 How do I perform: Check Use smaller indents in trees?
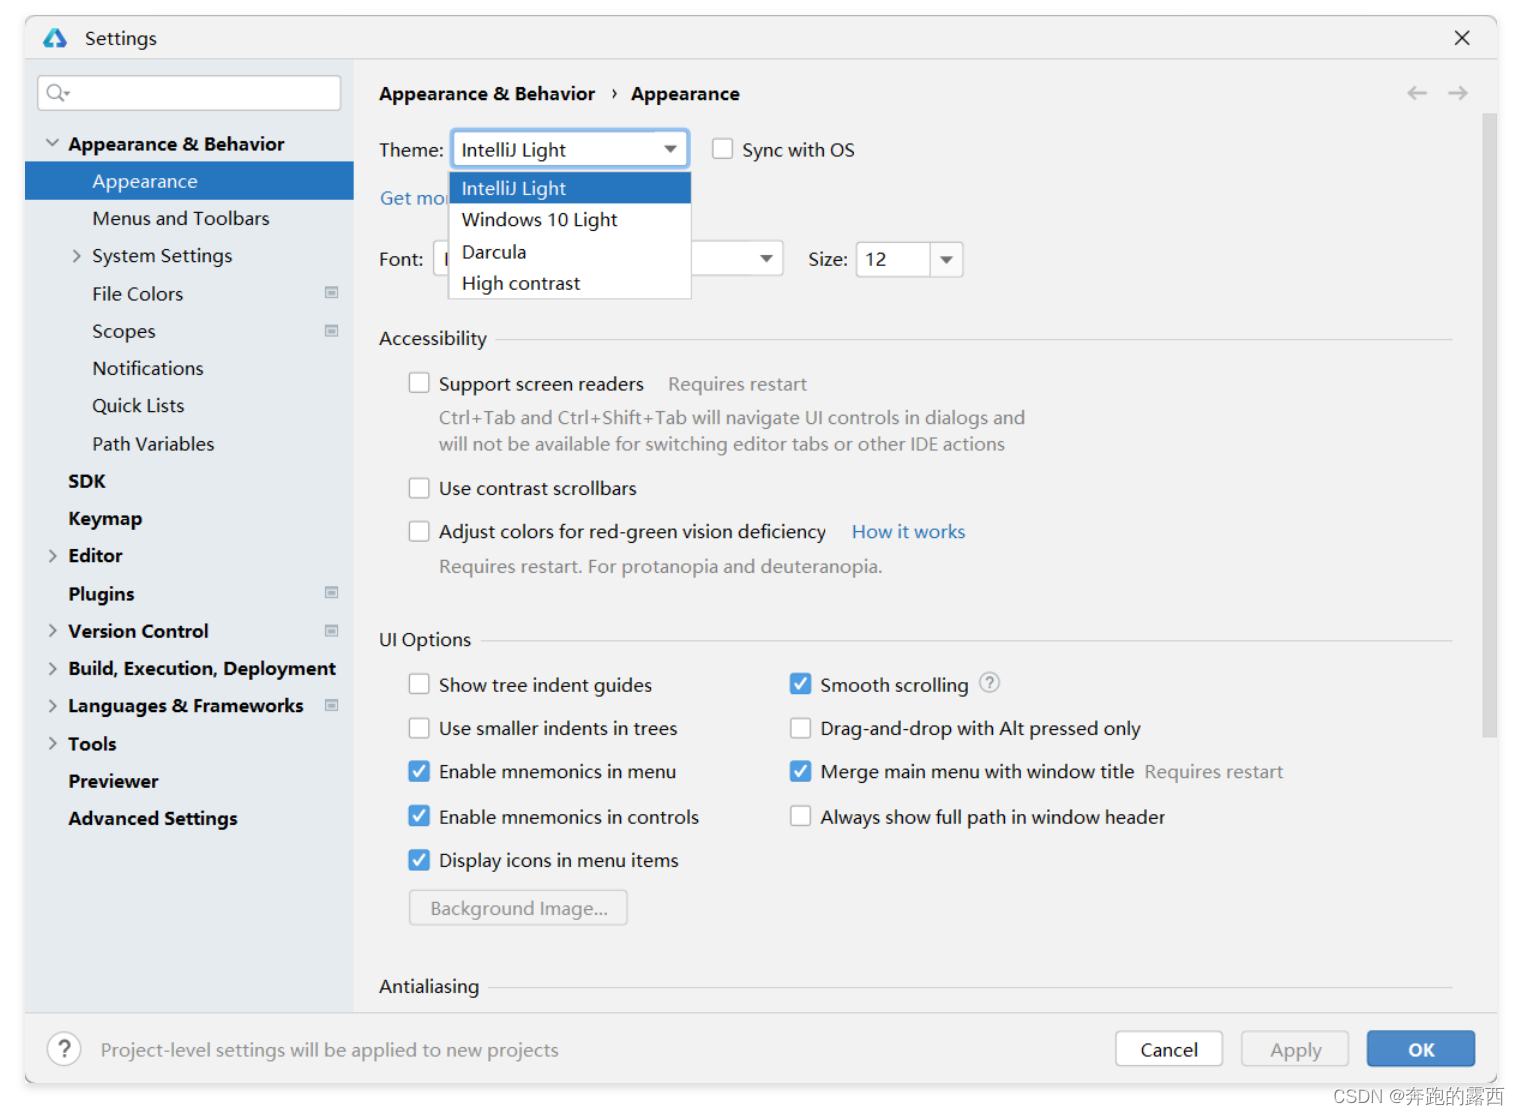[419, 728]
